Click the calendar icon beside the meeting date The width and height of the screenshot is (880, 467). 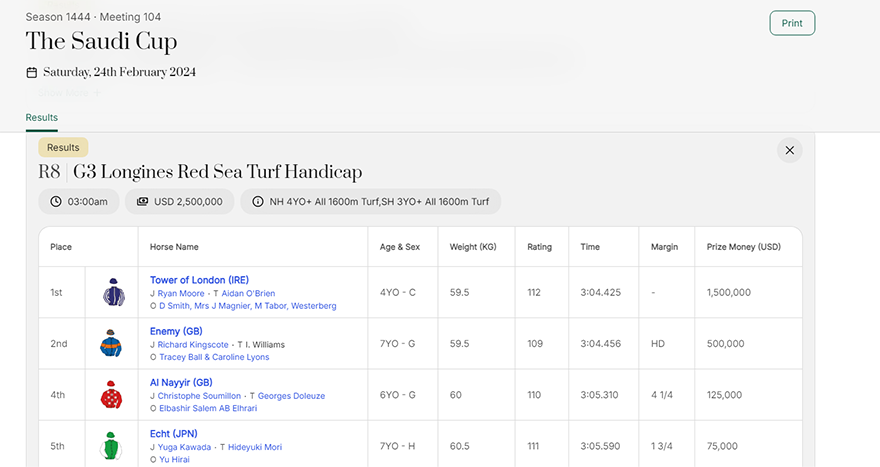32,72
